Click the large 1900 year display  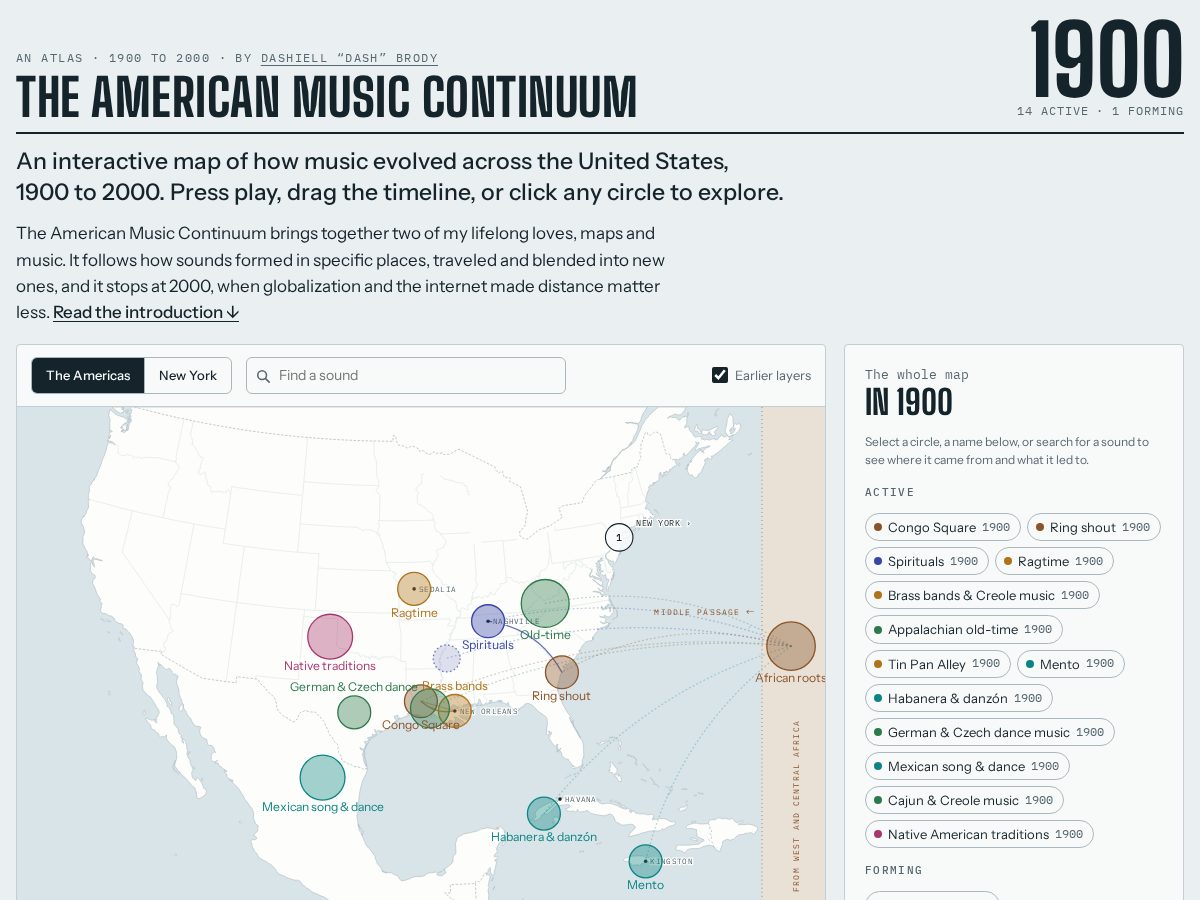[1105, 58]
